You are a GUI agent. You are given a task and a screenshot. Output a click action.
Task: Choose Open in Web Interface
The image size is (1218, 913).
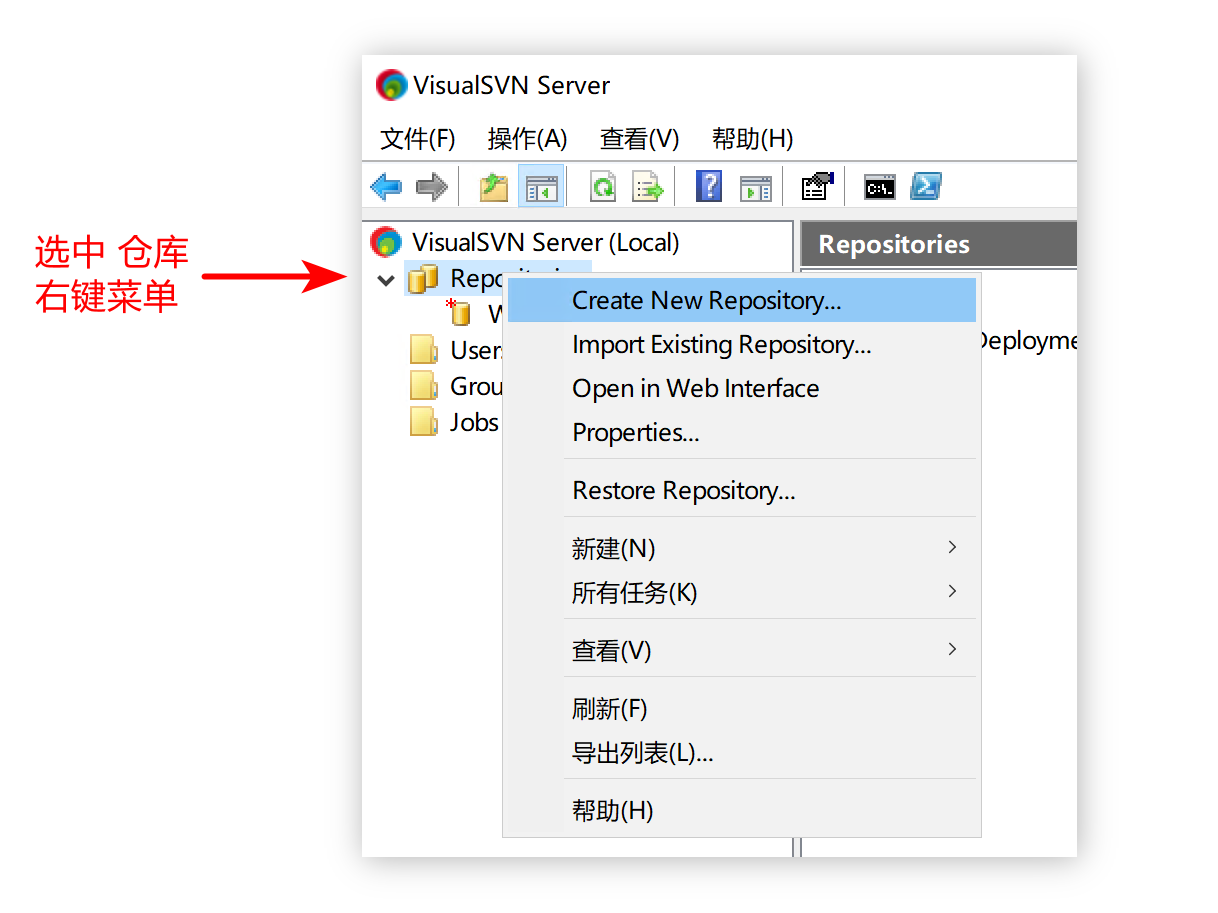coord(741,388)
